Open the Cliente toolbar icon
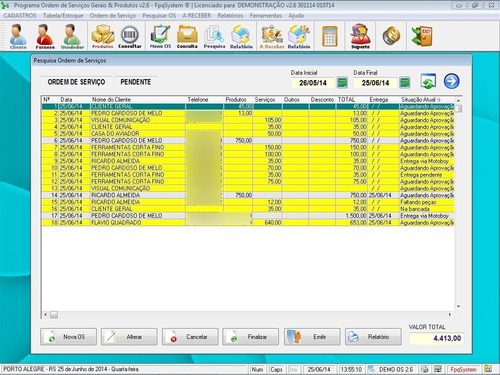500x375 pixels. (x=18, y=36)
